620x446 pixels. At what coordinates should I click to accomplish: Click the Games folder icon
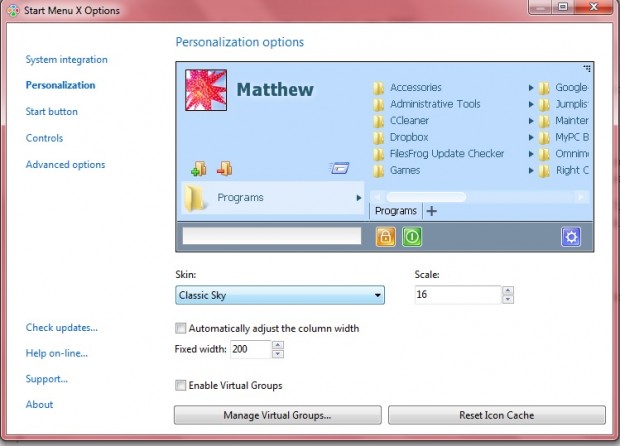[x=379, y=170]
